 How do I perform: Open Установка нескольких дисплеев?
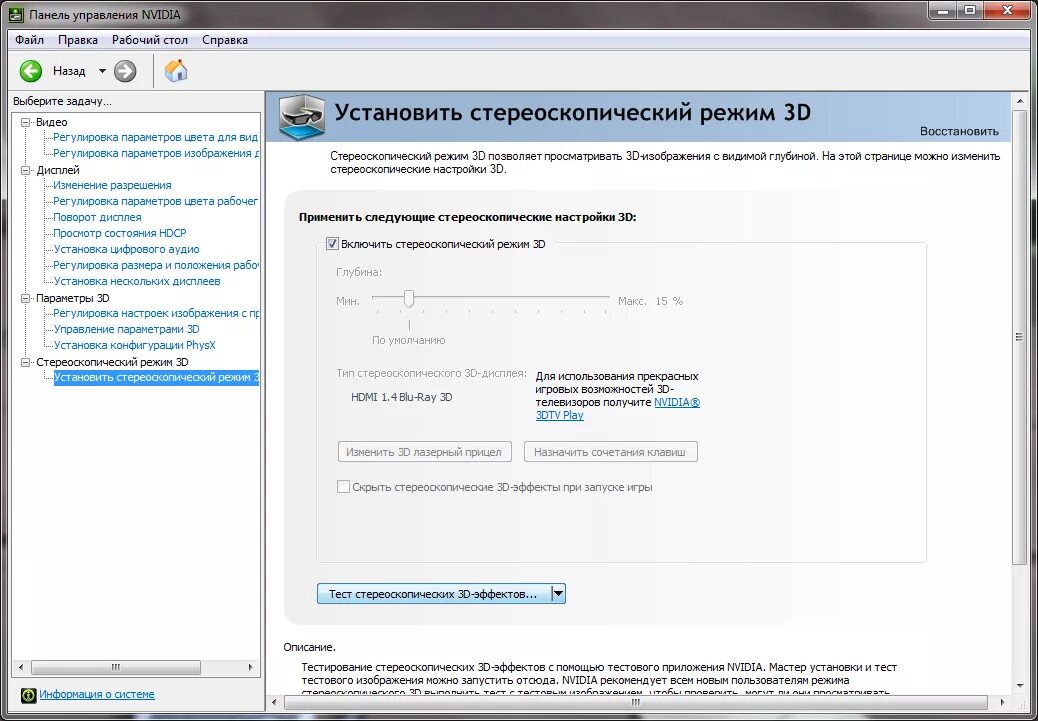pos(137,281)
